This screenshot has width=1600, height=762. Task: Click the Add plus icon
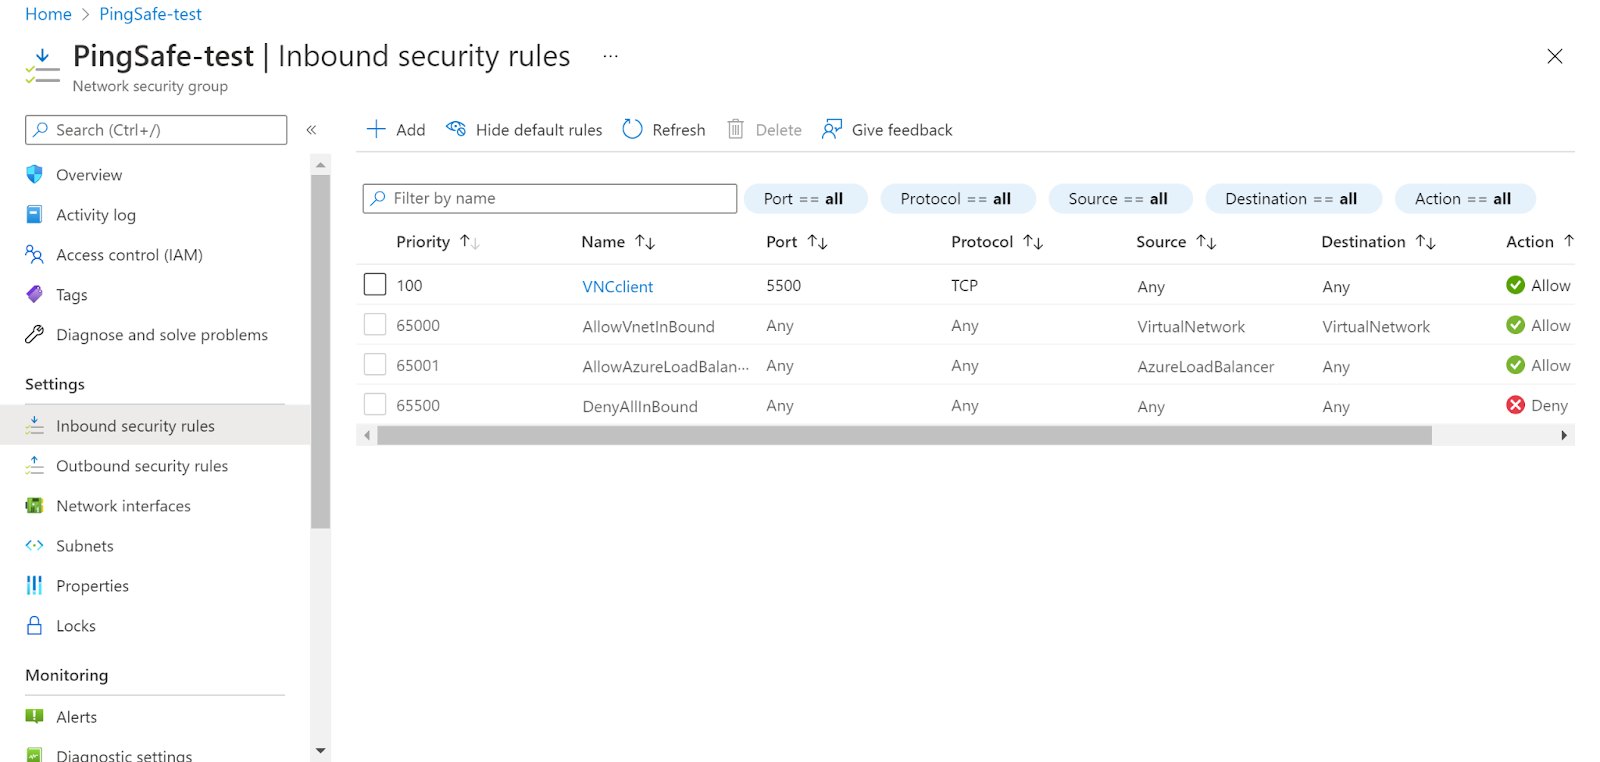pos(376,129)
